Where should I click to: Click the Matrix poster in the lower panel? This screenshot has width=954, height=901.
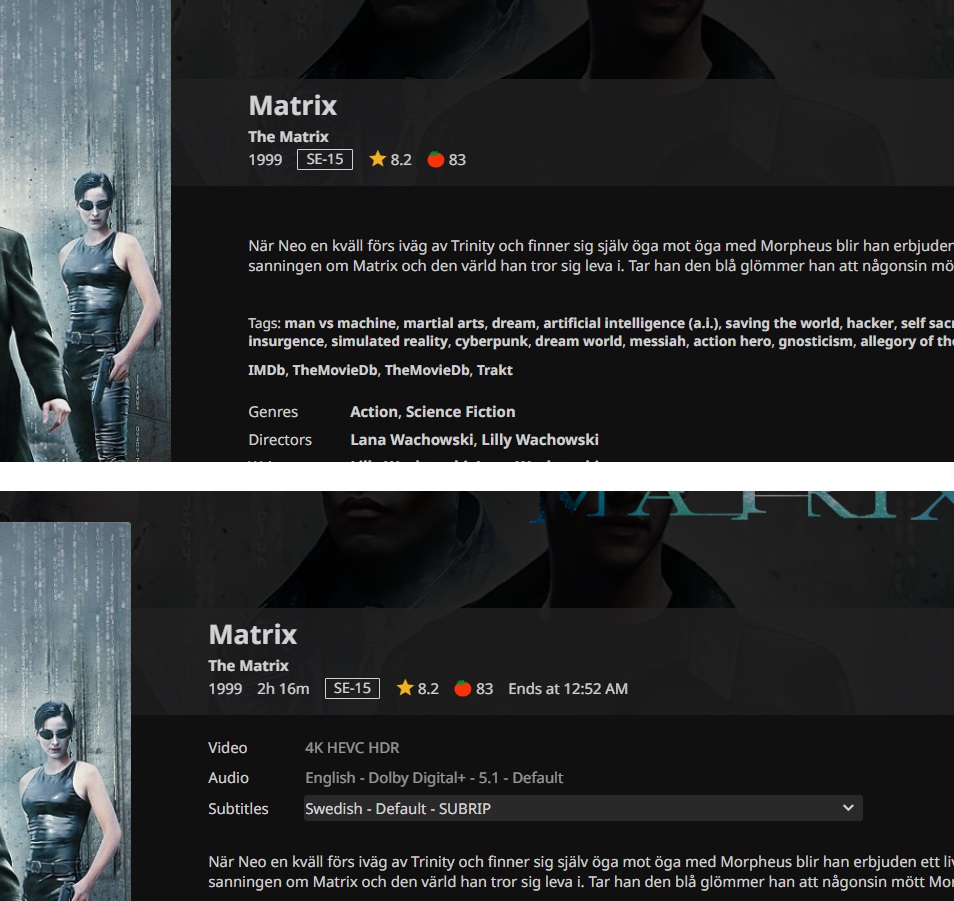point(65,711)
